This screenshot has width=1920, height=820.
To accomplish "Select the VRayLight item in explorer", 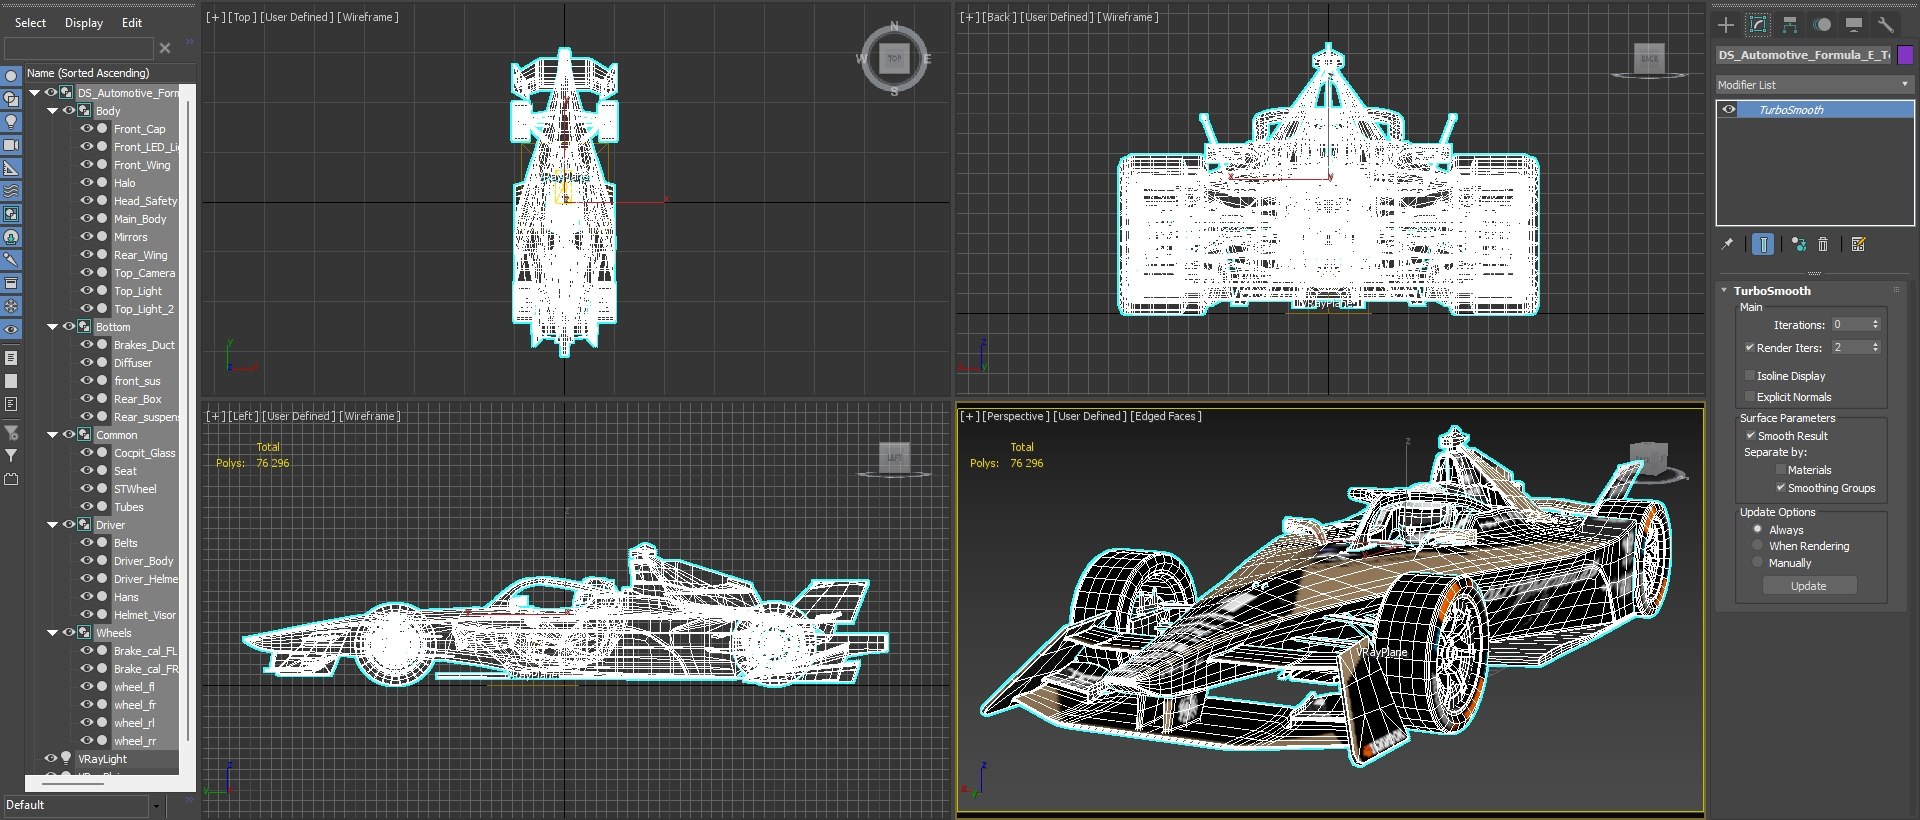I will tap(102, 758).
